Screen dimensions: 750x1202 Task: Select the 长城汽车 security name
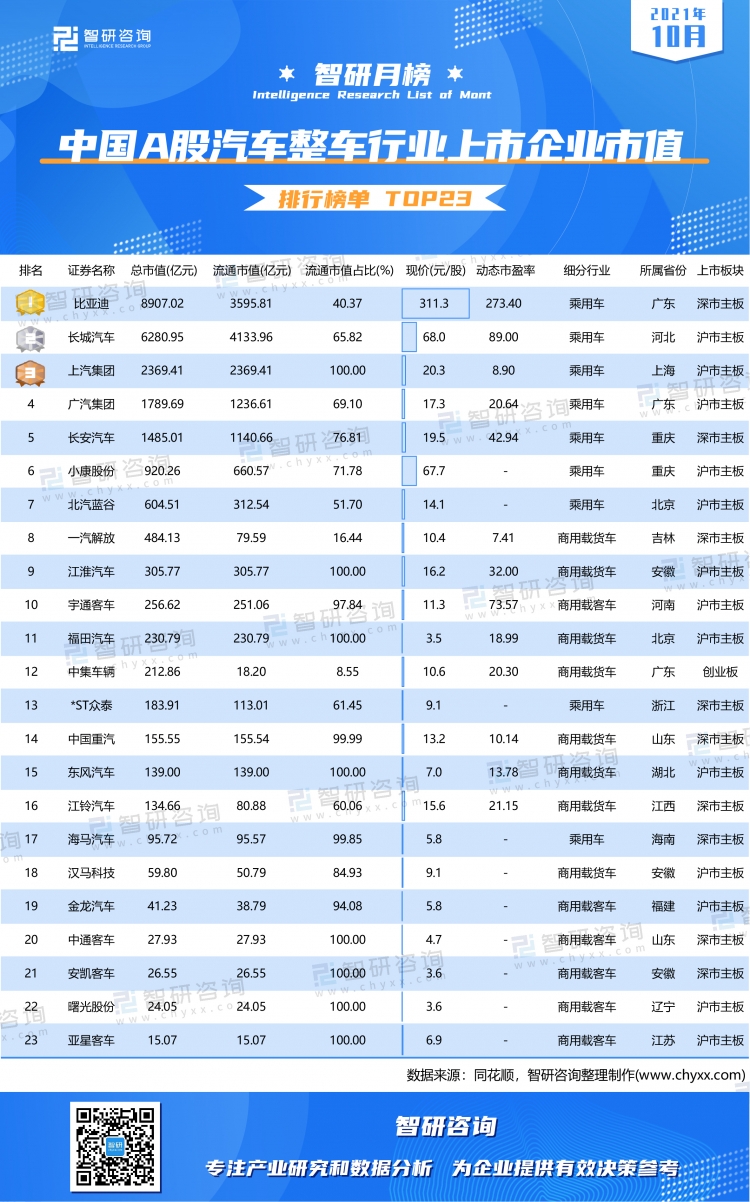point(91,337)
